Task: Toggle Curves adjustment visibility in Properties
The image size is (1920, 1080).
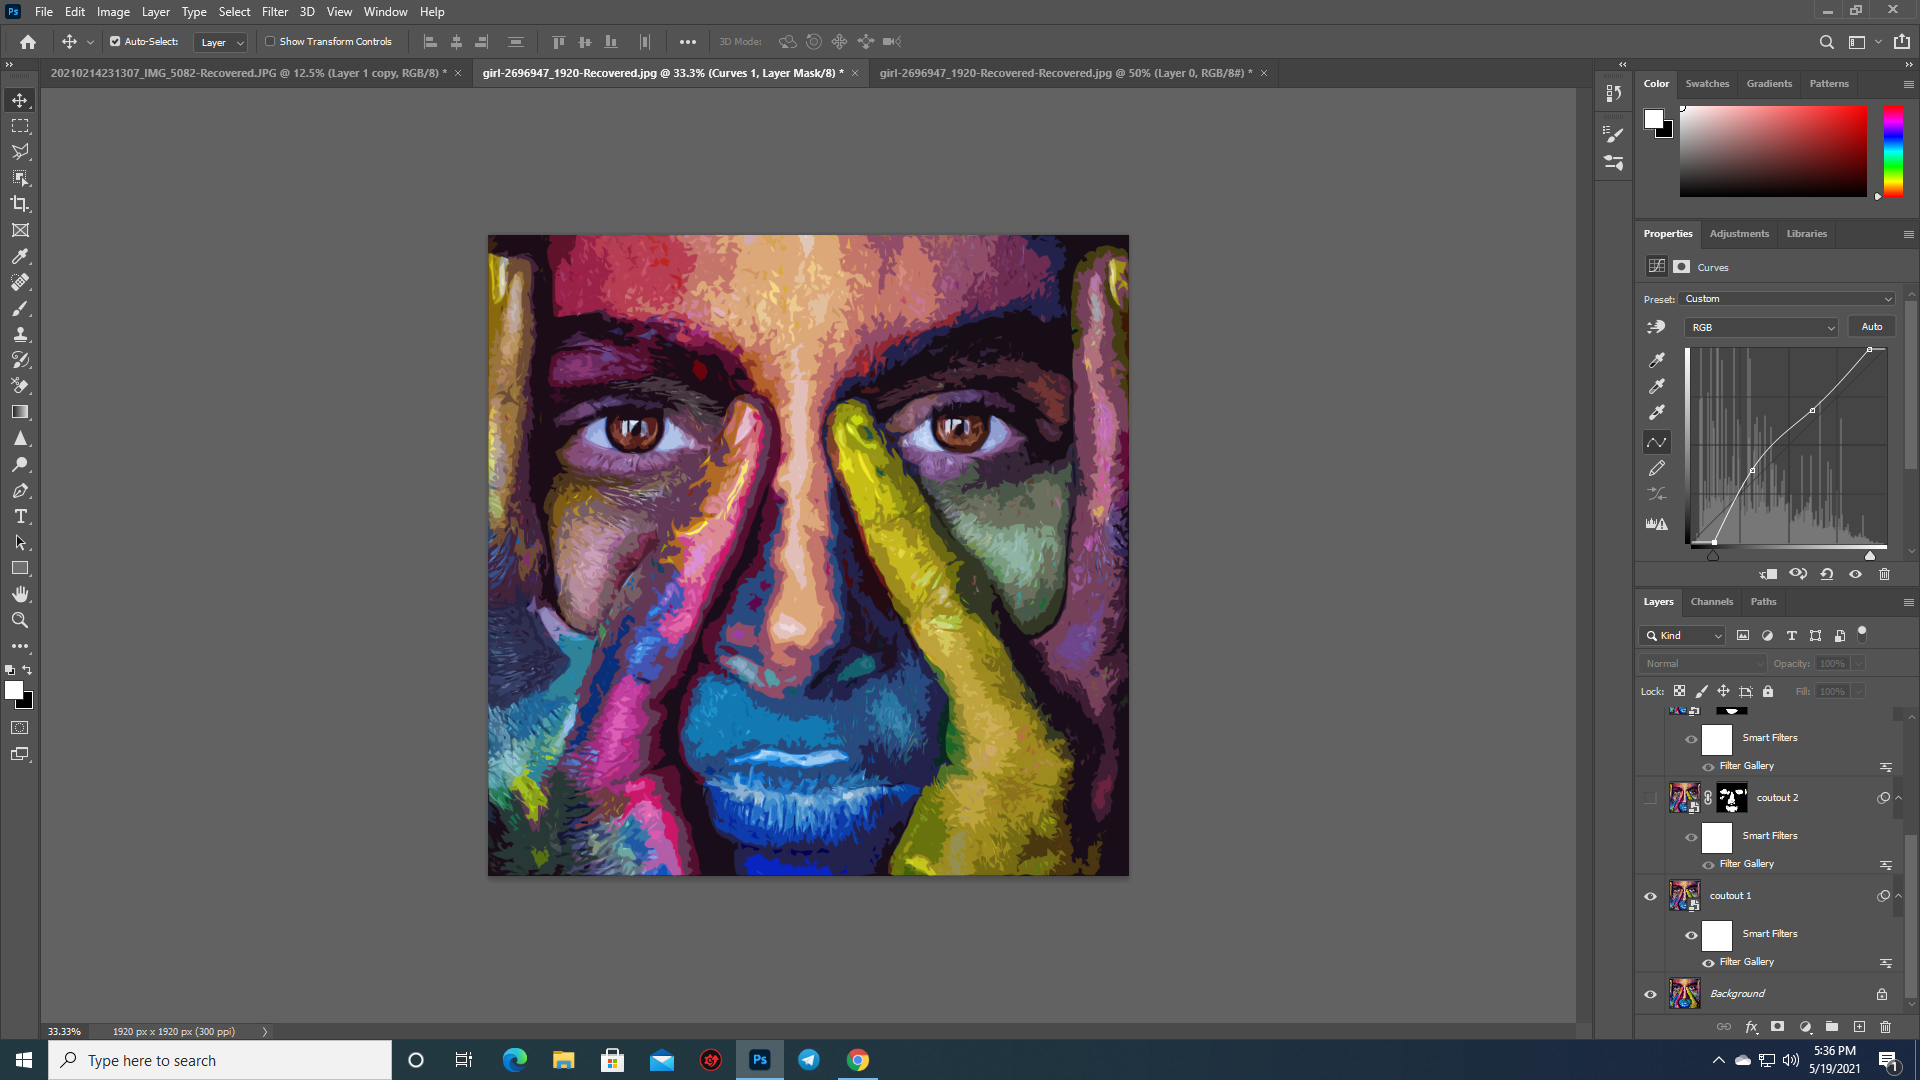Action: [1855, 574]
